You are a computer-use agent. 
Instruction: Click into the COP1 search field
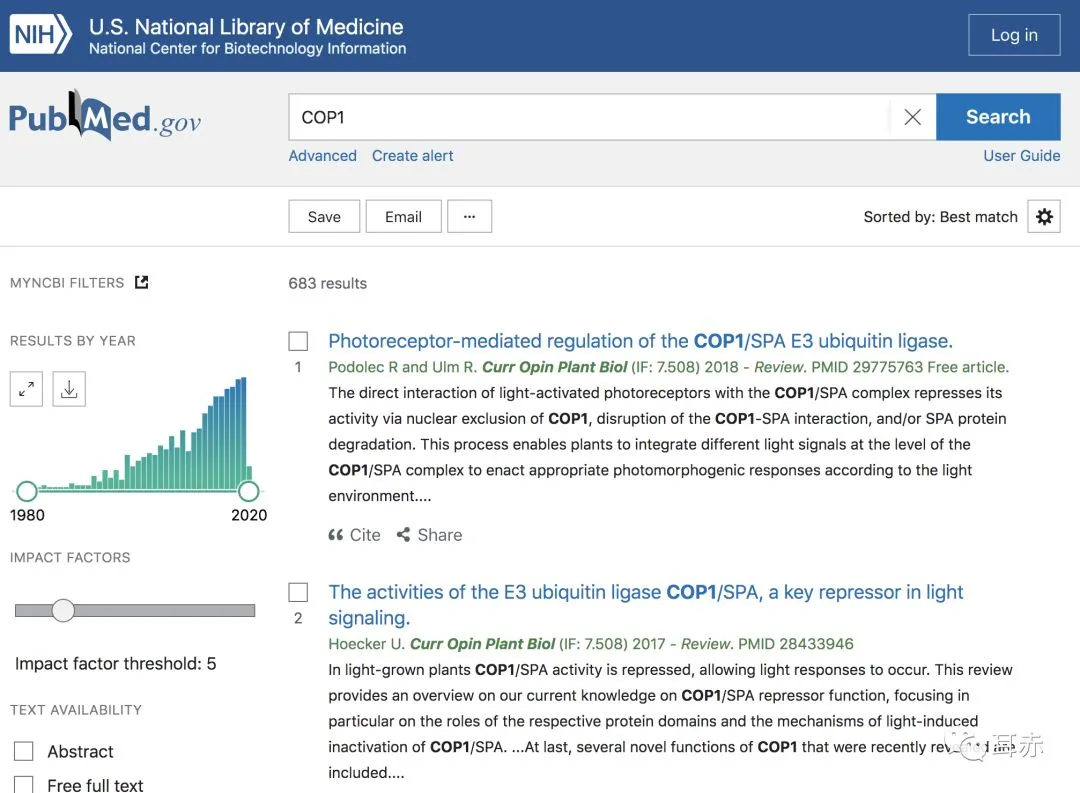coord(590,117)
